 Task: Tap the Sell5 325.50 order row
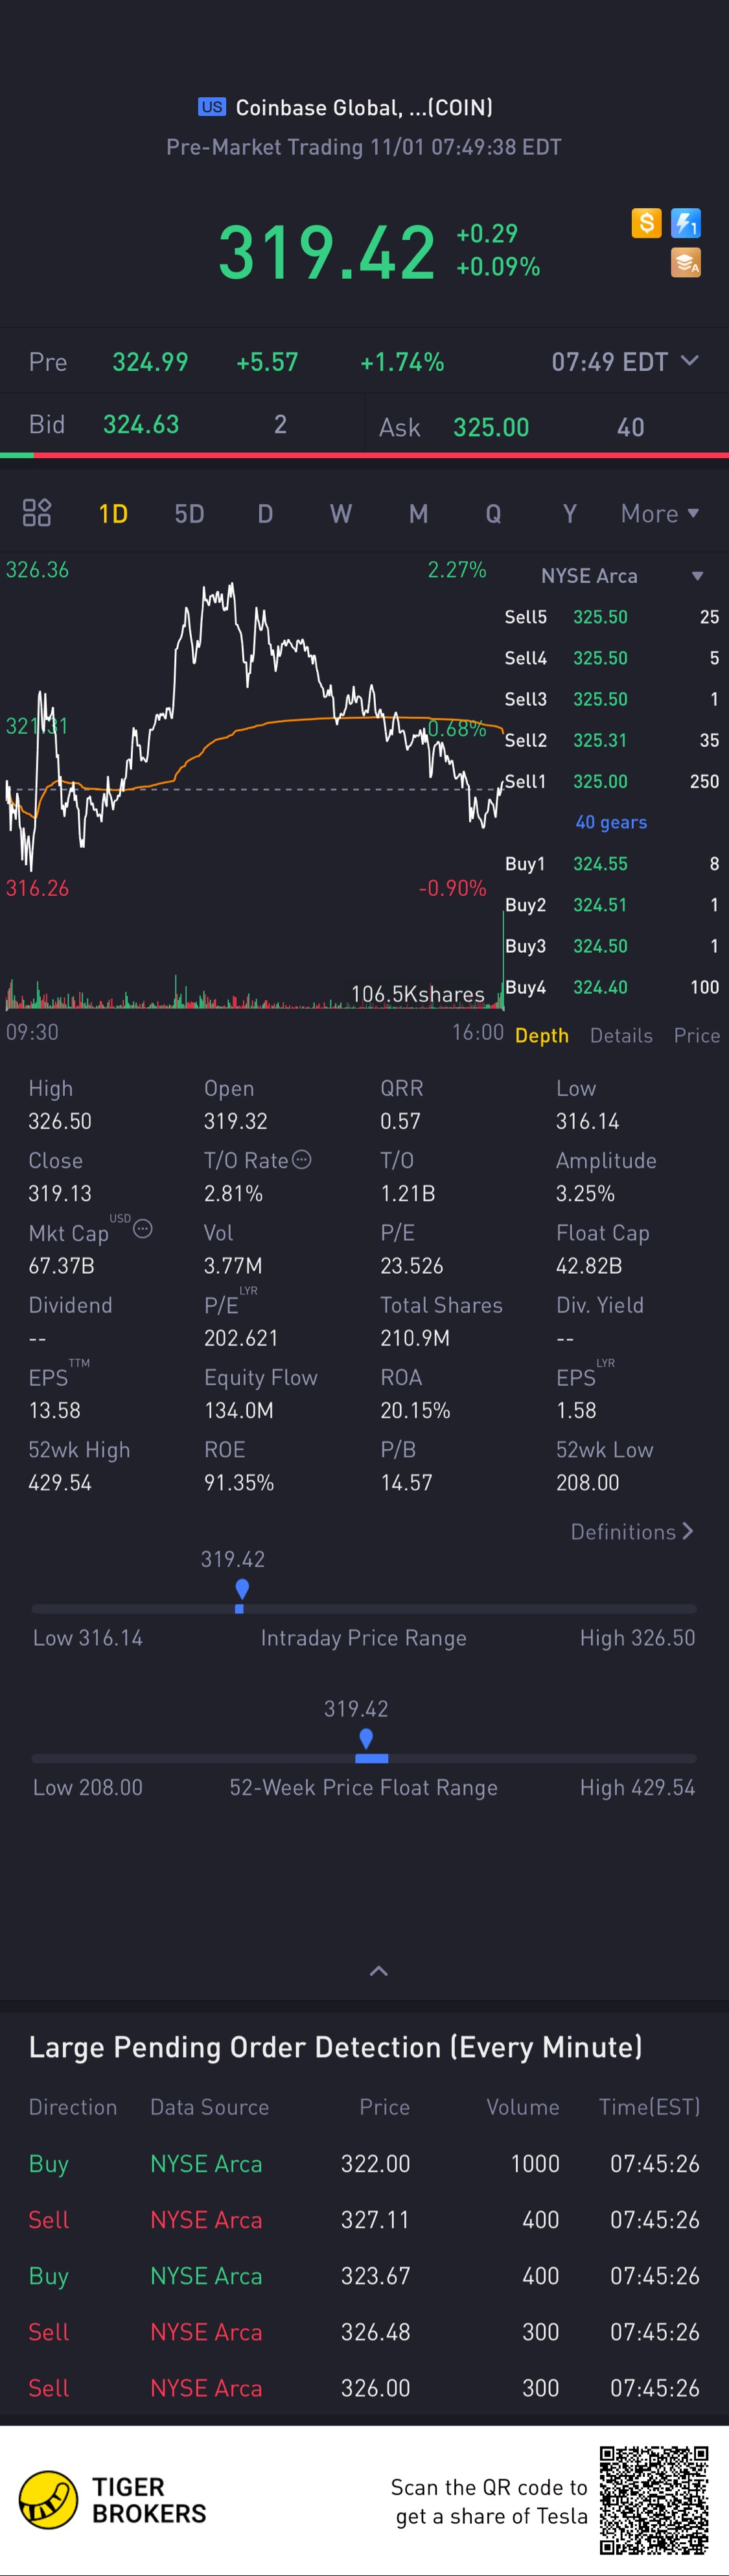point(611,617)
